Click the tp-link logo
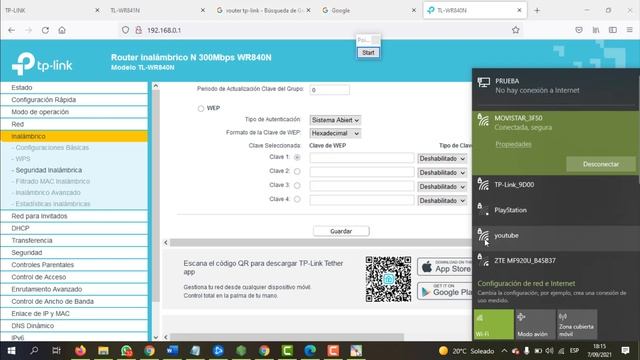Screen dimensions: 640x360 coord(42,63)
